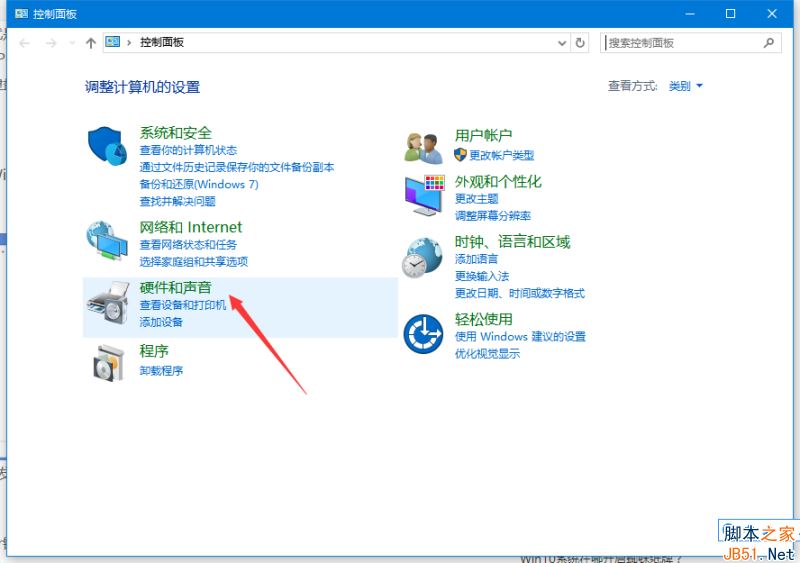Expand the address bar history dropdown

click(562, 43)
